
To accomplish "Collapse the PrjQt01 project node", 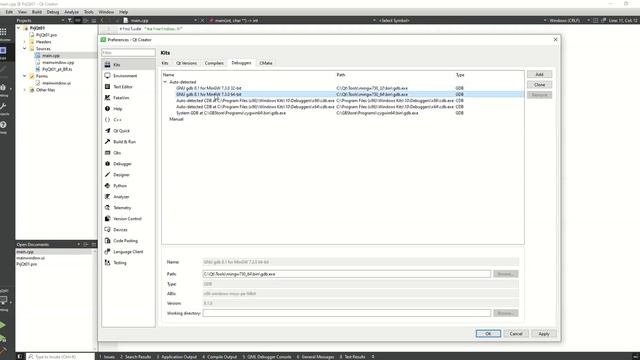I will click(x=18, y=28).
